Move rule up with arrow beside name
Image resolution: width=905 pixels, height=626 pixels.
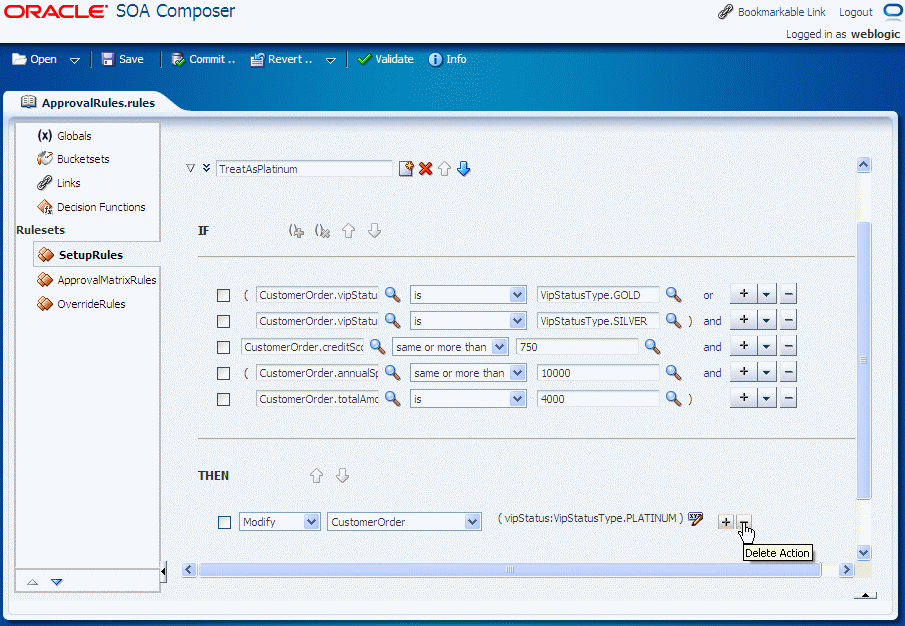click(x=444, y=168)
